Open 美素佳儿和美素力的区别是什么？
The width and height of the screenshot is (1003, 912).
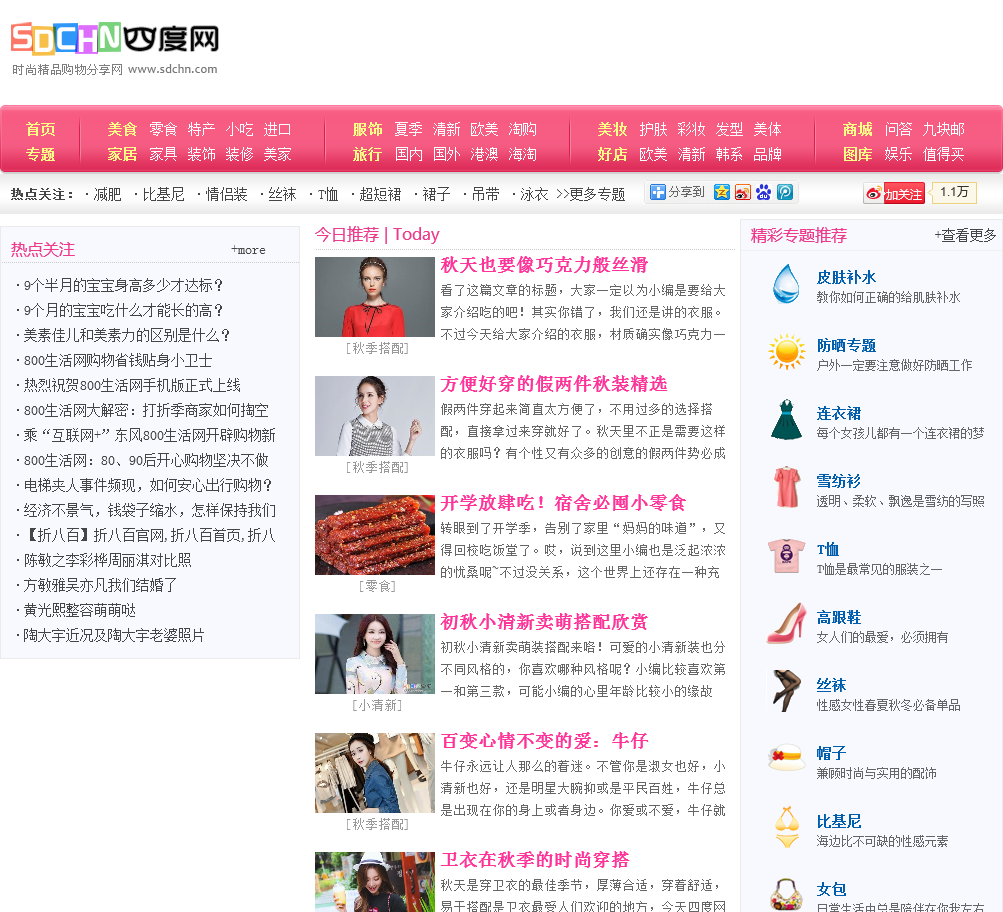(127, 335)
